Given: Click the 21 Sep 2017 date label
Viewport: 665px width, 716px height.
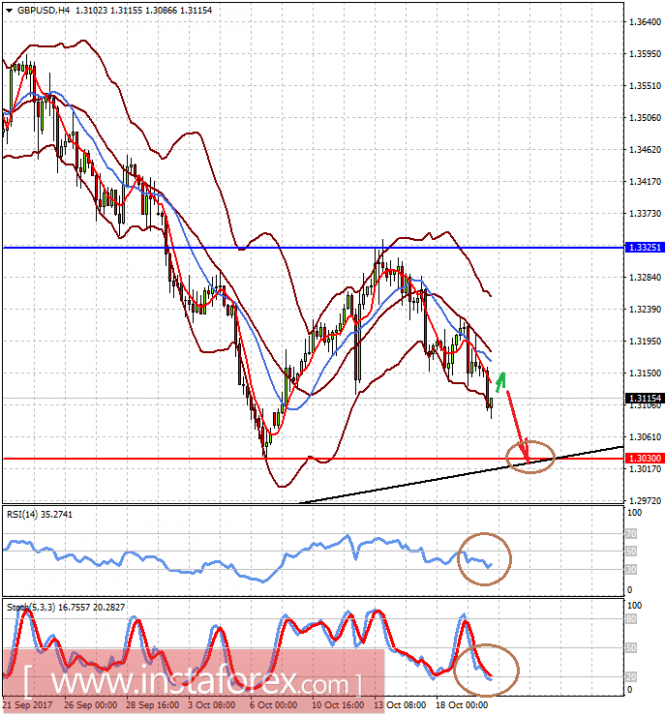Looking at the screenshot, I should (x=28, y=705).
